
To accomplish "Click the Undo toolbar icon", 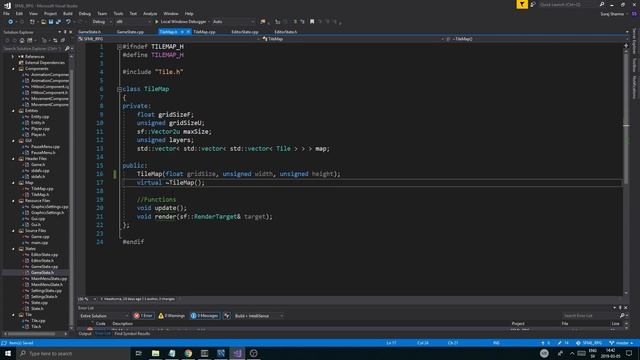I will (68, 22).
